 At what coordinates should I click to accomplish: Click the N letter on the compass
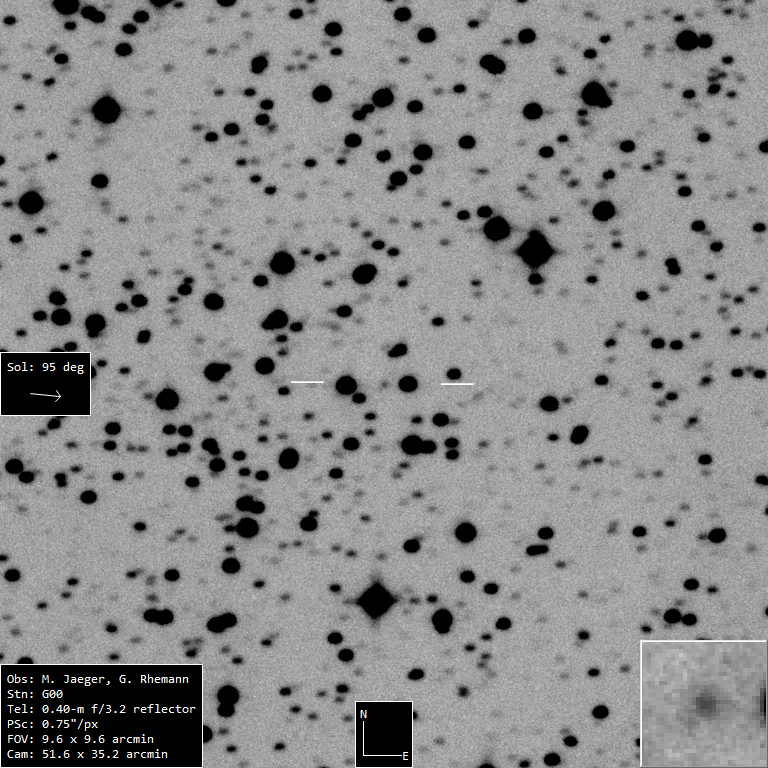click(x=364, y=714)
